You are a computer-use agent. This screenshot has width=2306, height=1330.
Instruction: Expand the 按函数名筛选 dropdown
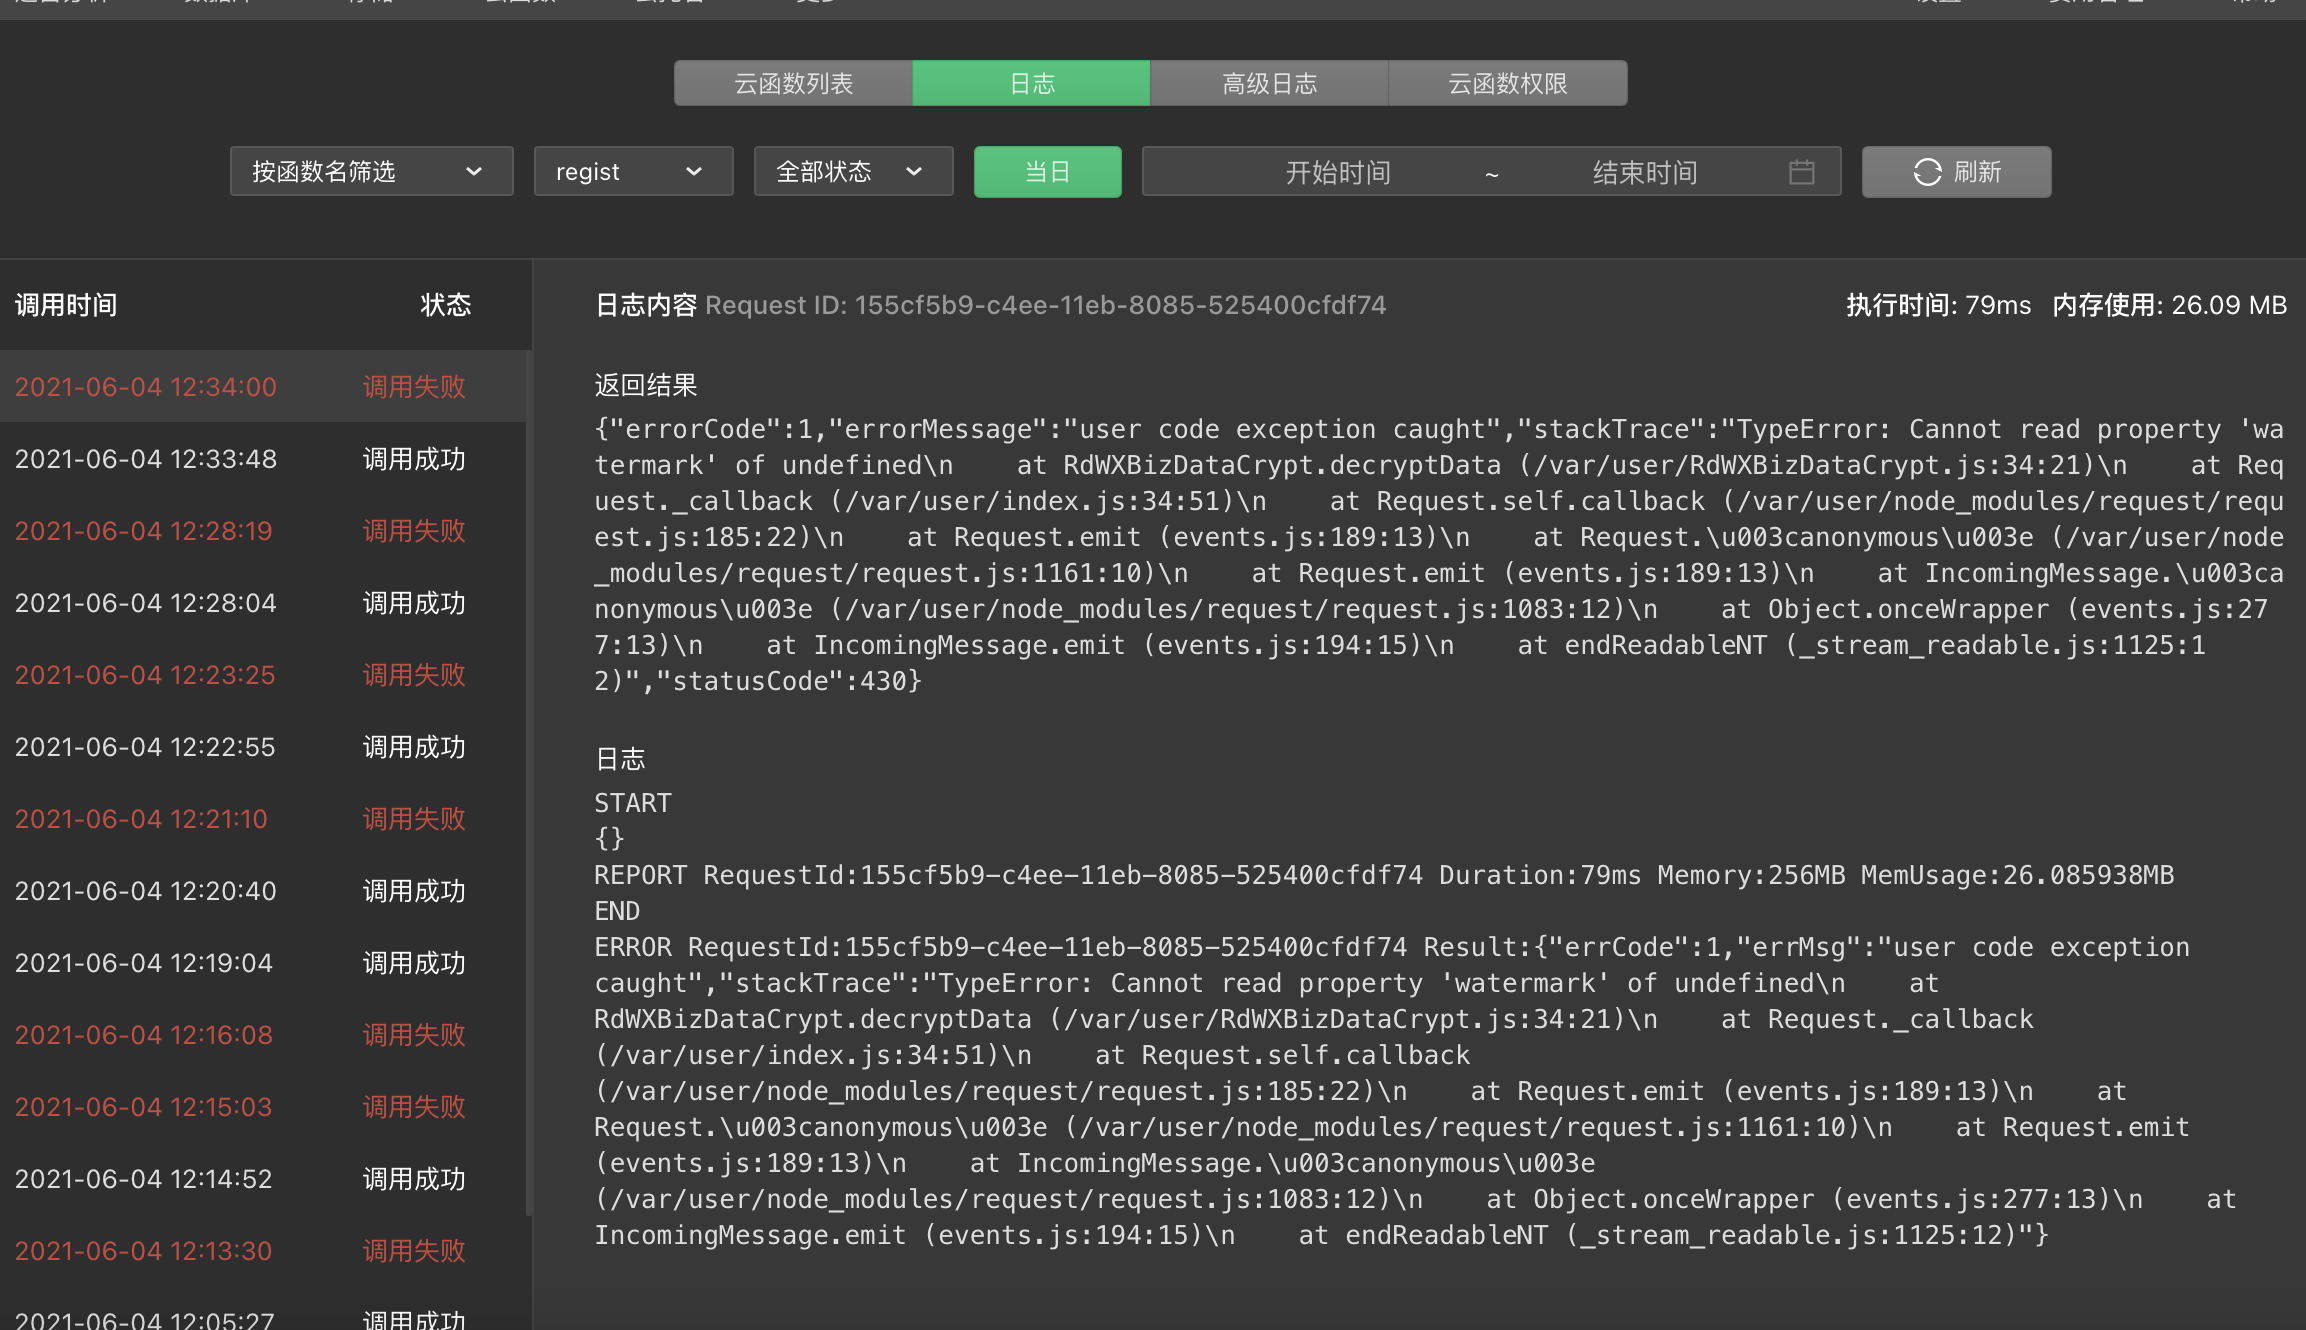click(x=371, y=172)
